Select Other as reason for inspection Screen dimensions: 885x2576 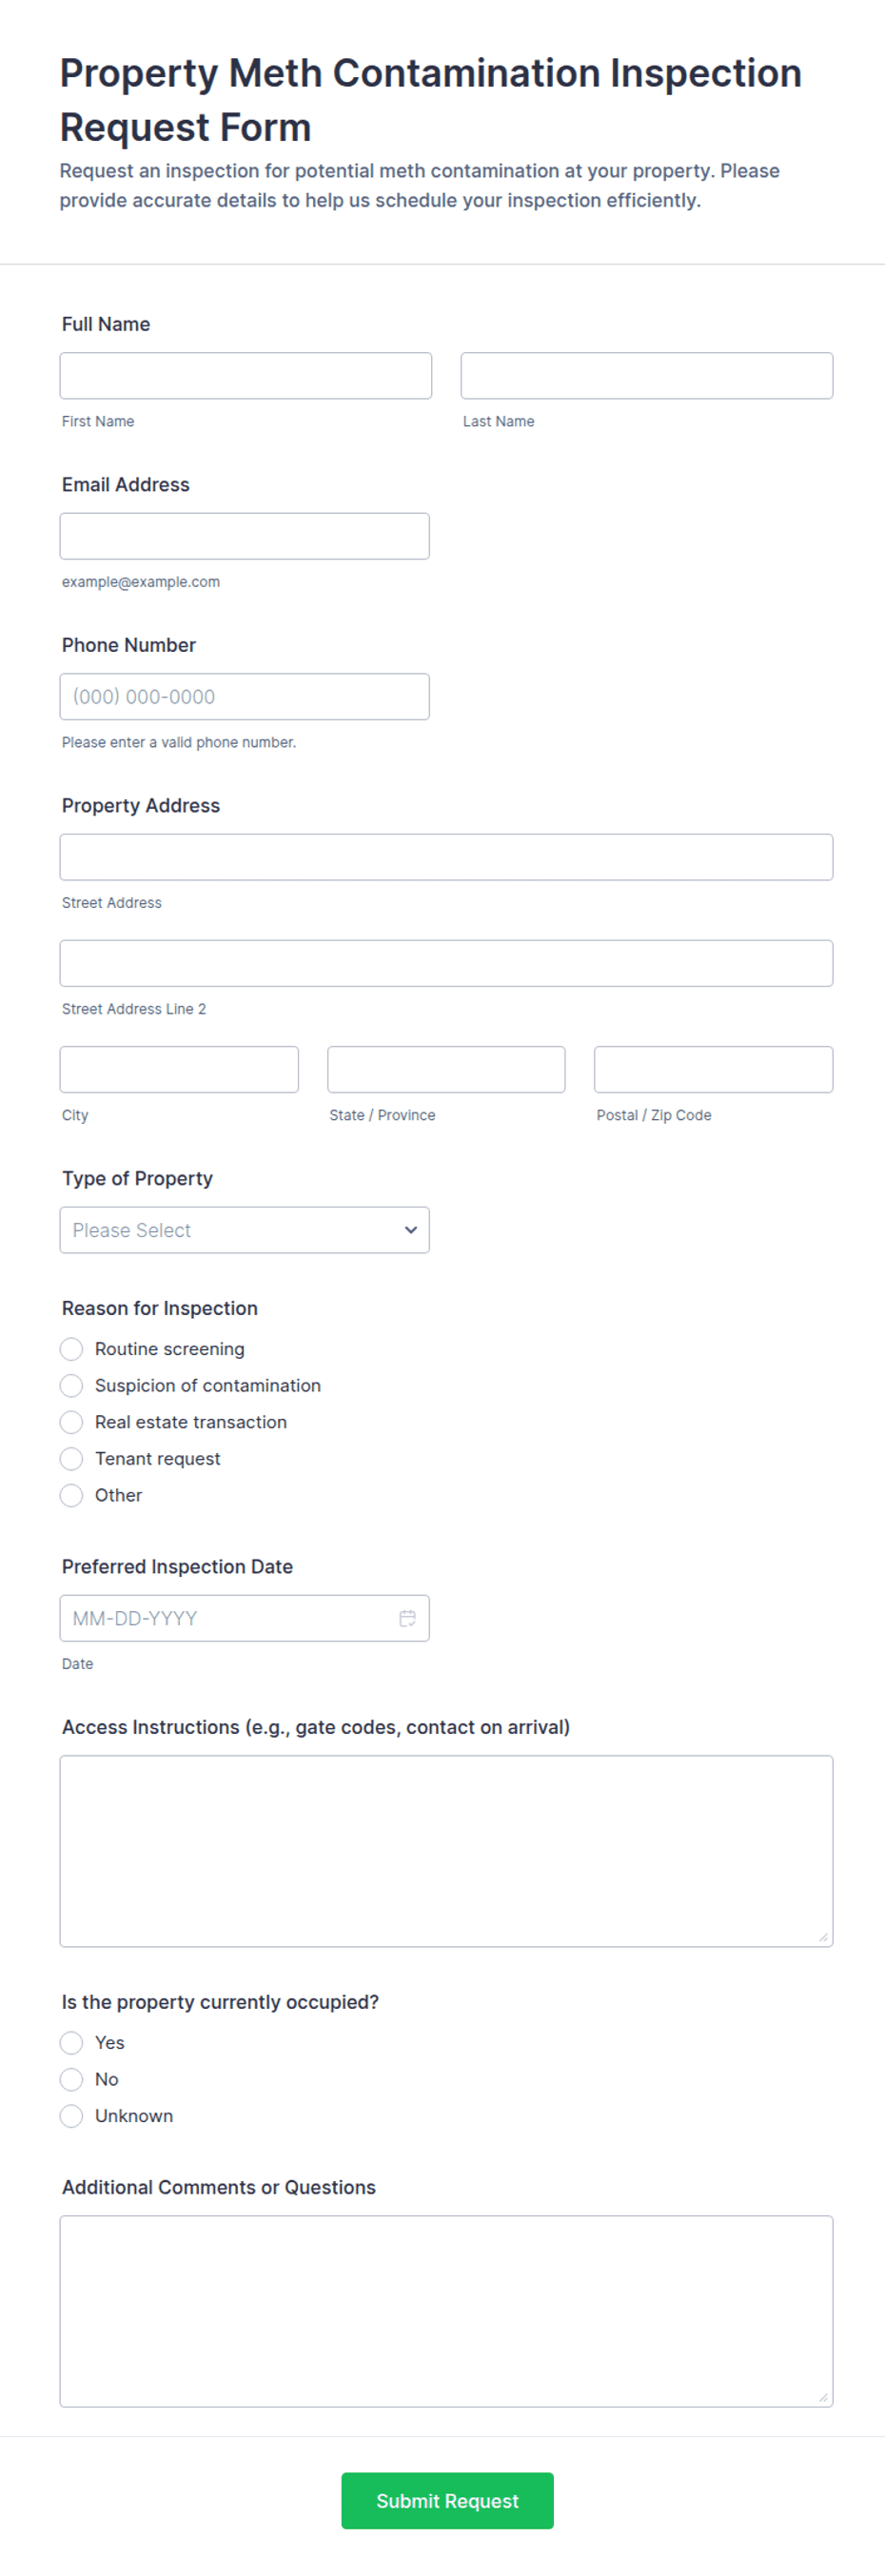point(71,1495)
